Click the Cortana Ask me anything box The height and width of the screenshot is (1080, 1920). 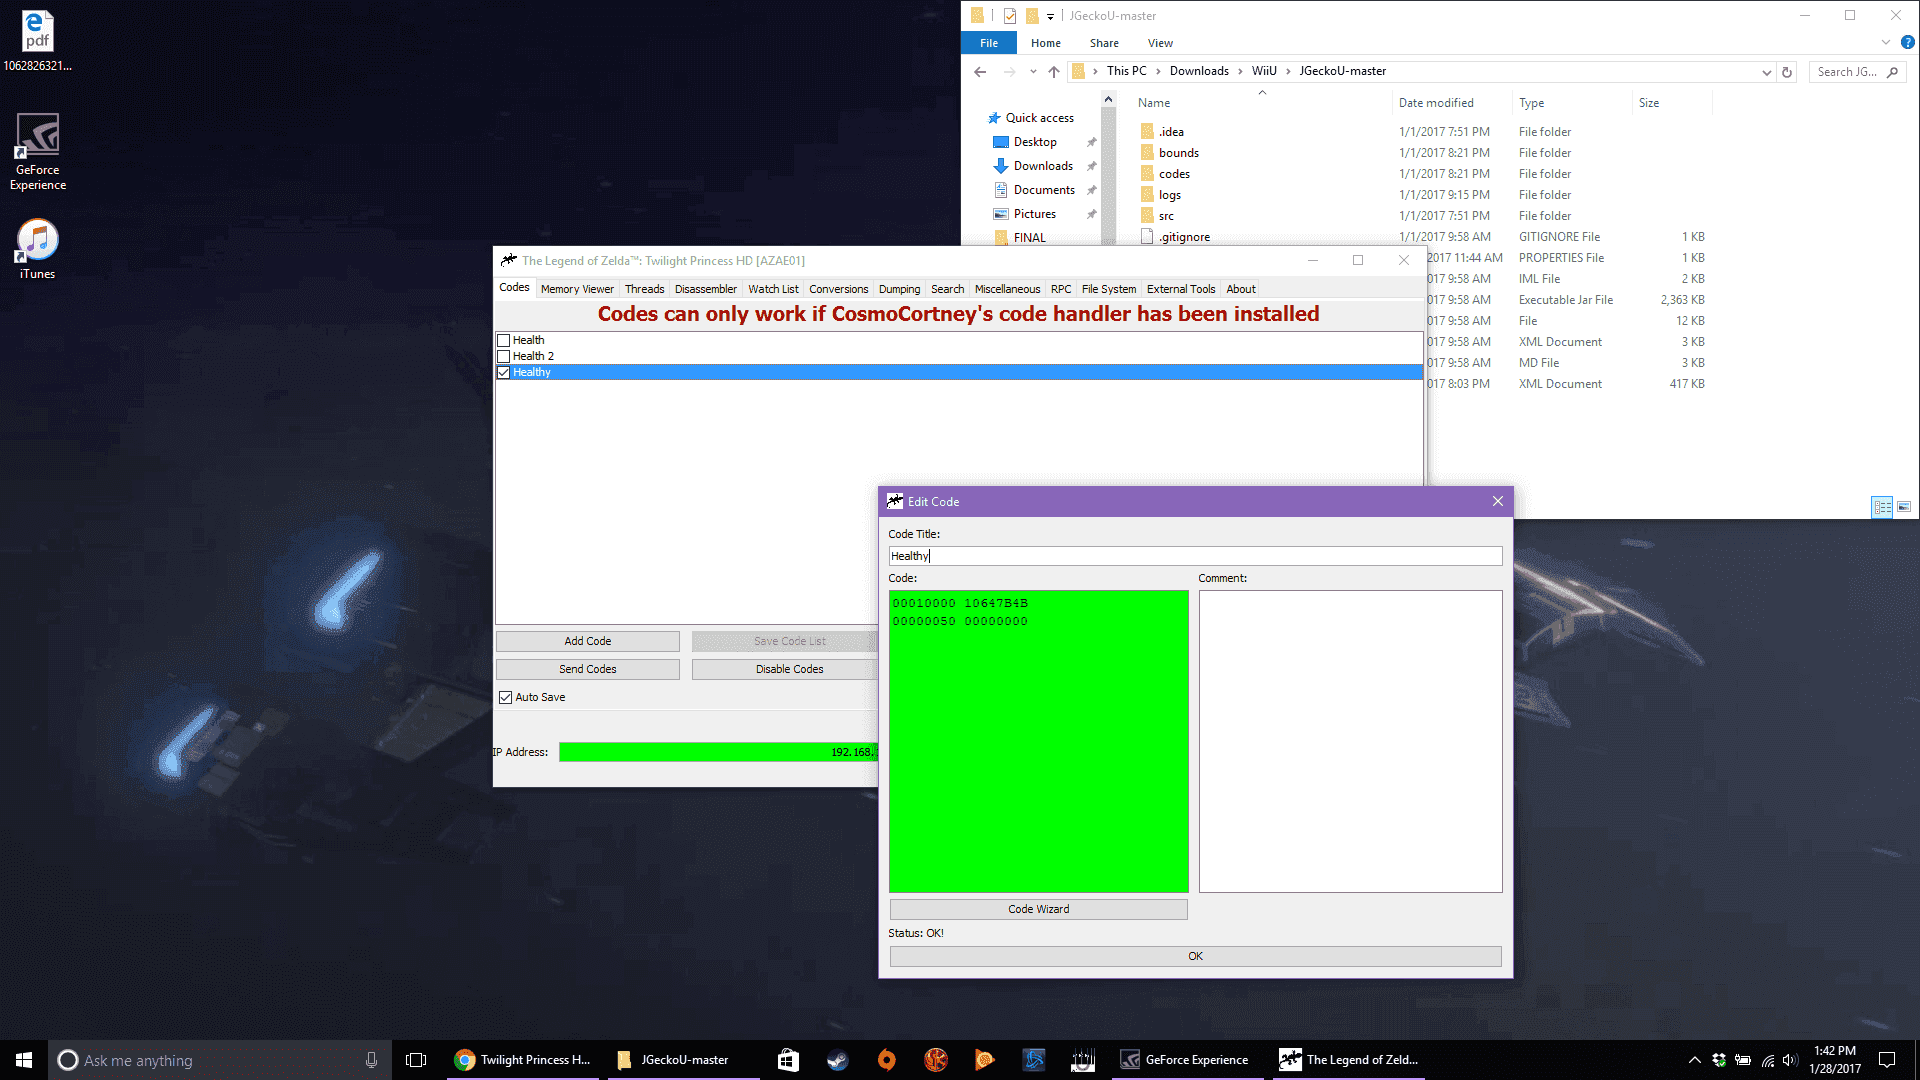click(x=218, y=1060)
